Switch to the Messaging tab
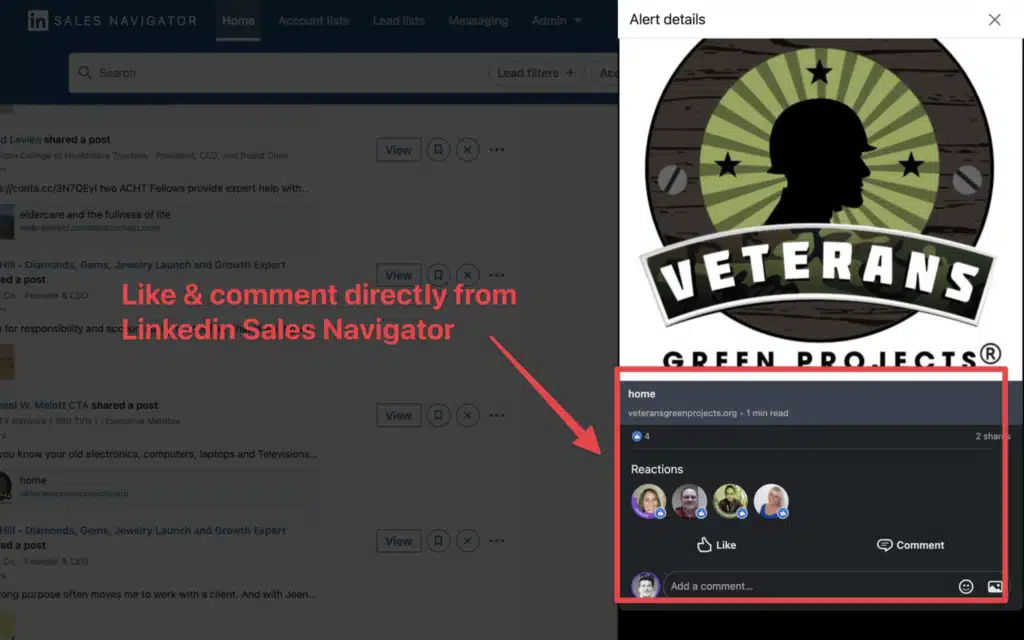 pyautogui.click(x=478, y=21)
